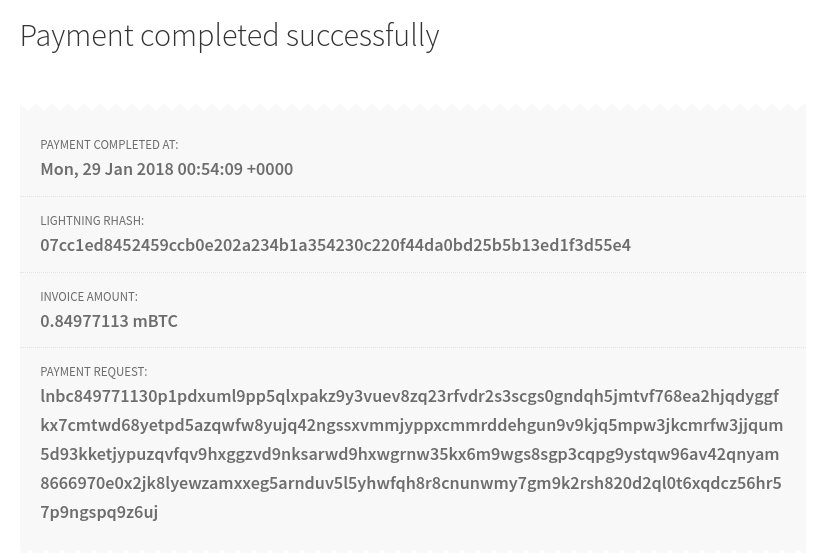
Task: Click the lightning rhash value starting 07cc1ed
Action: click(x=335, y=245)
